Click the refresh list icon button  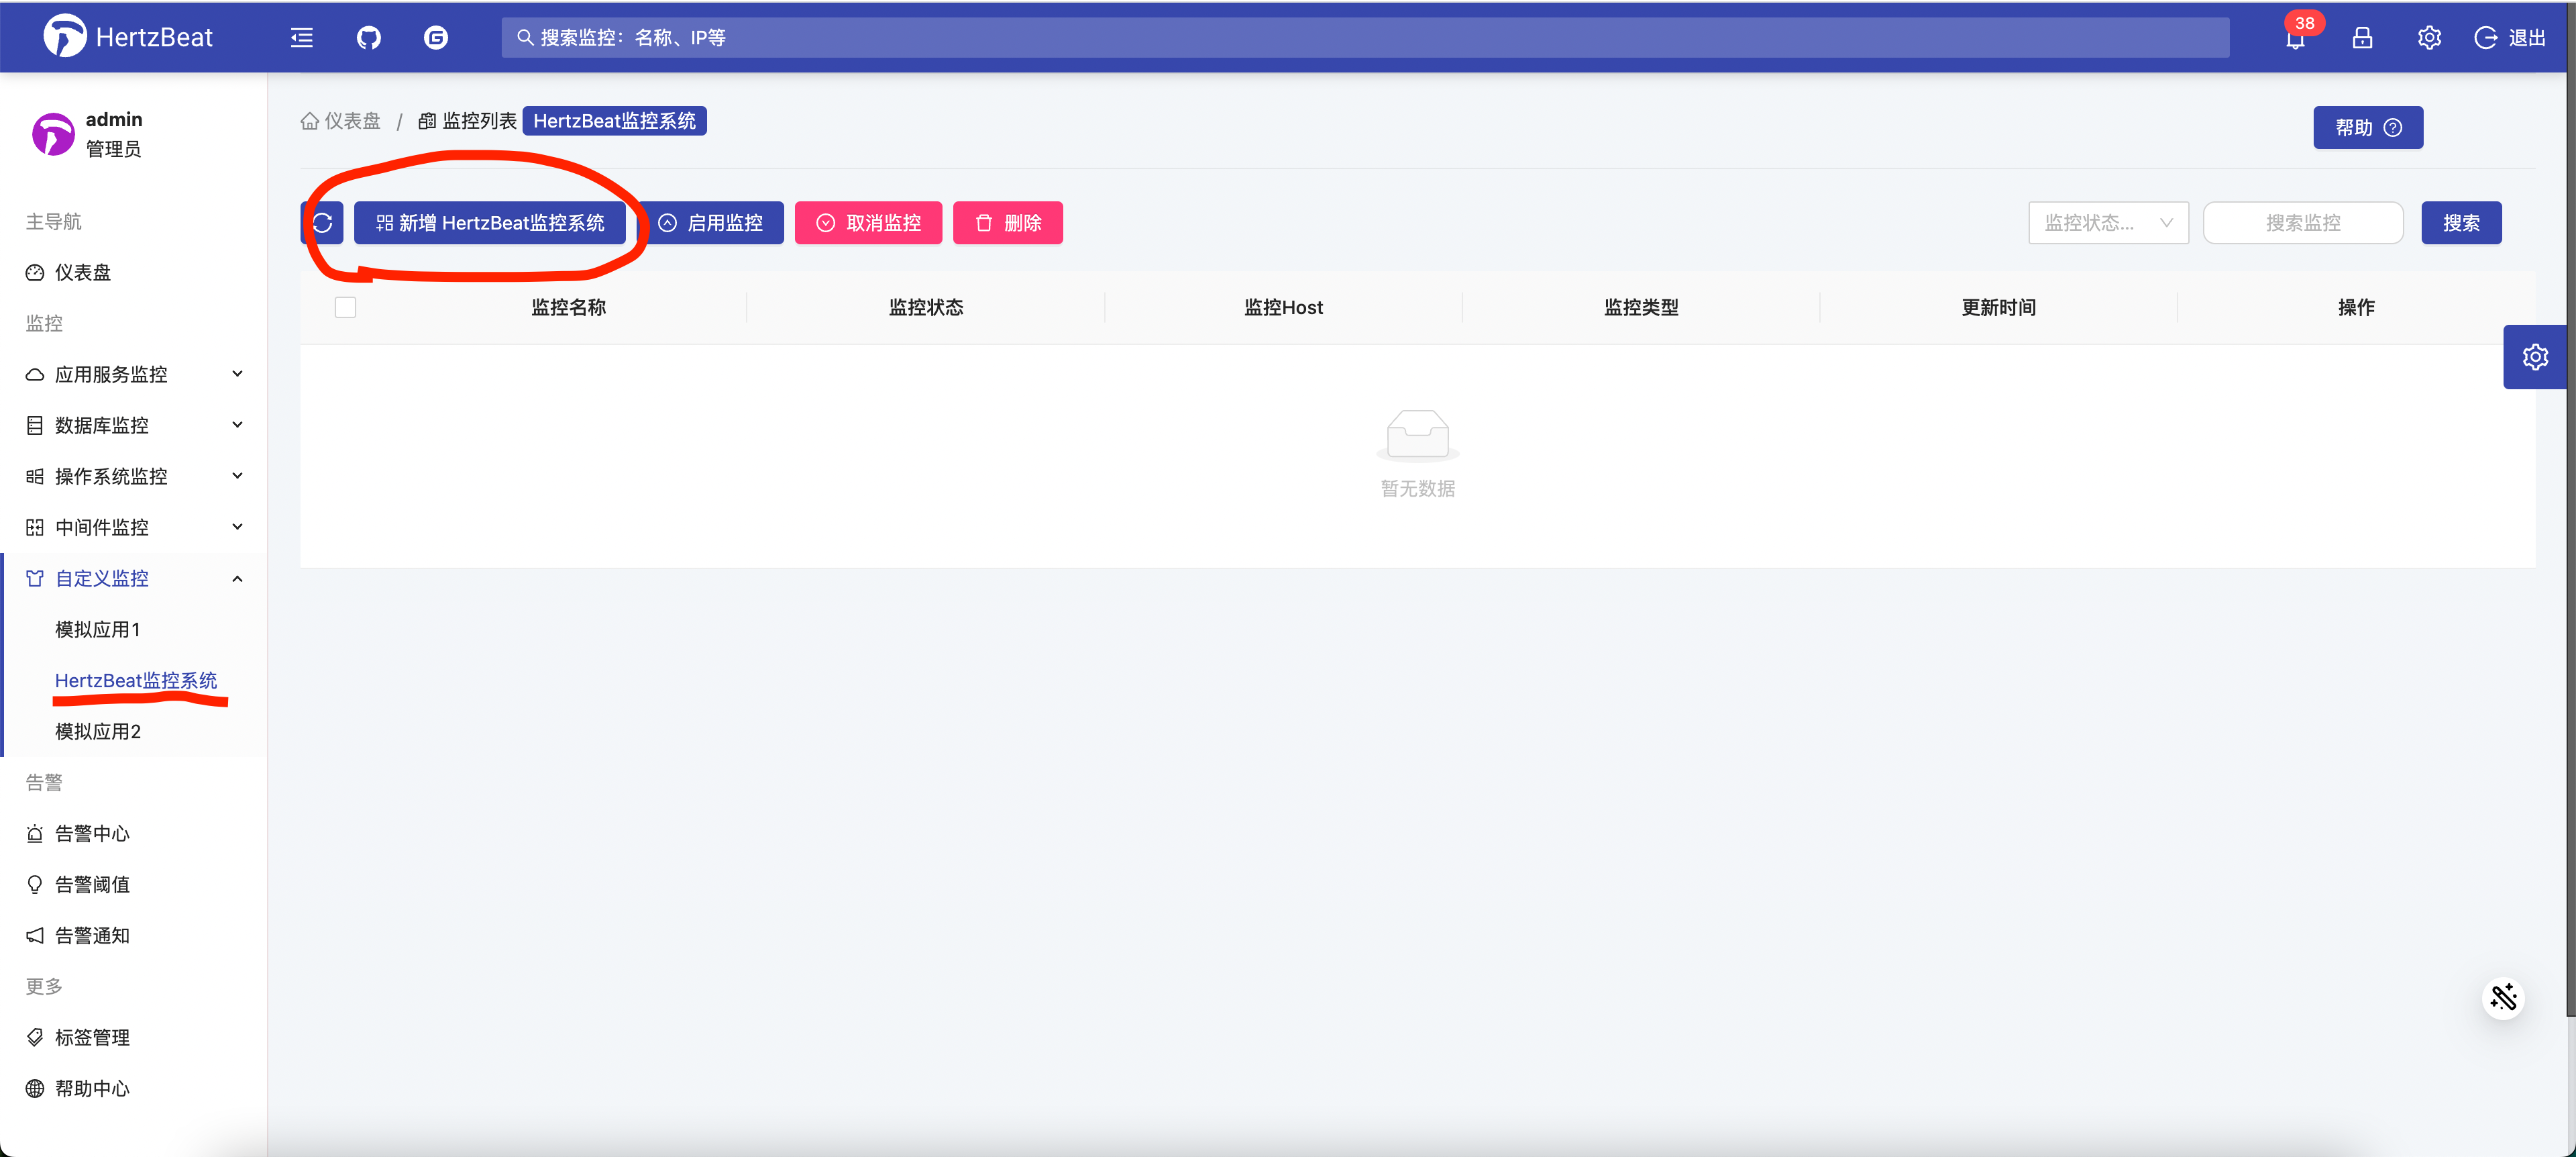tap(322, 223)
